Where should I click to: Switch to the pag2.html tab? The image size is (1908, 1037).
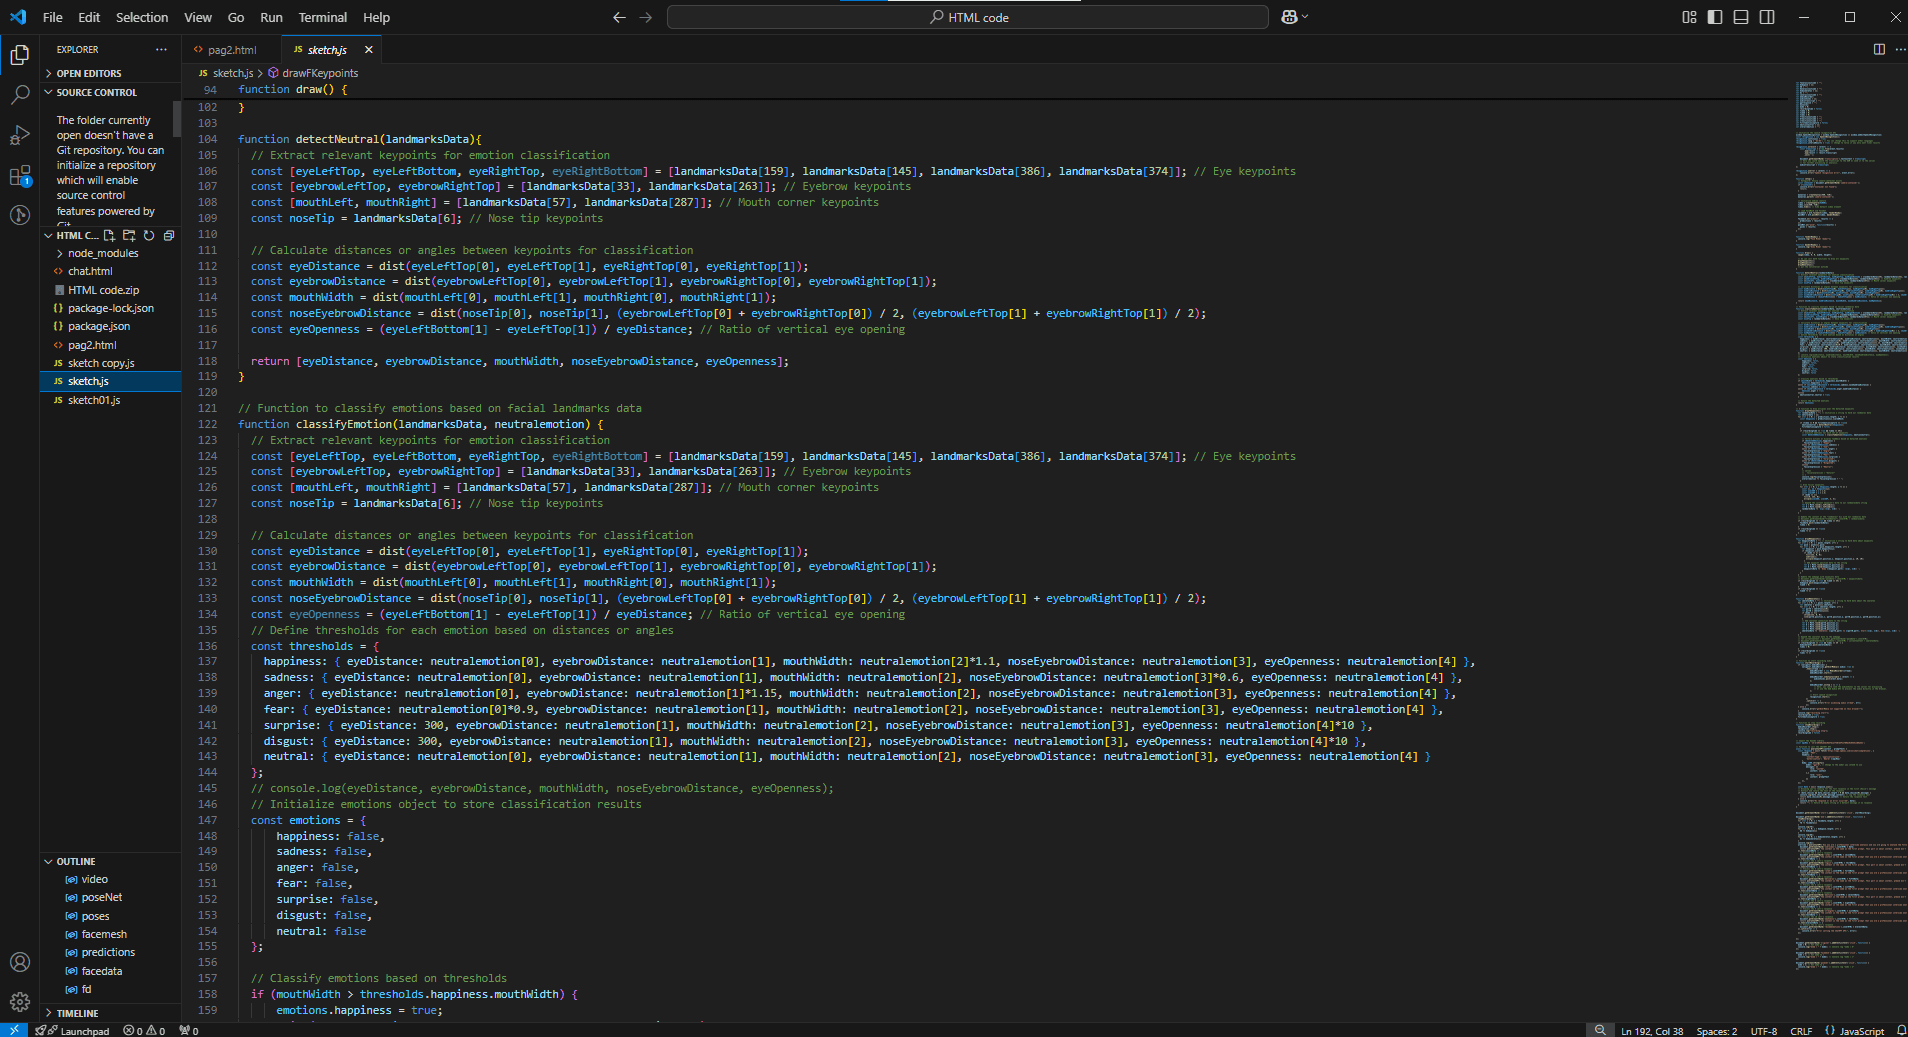pos(231,49)
